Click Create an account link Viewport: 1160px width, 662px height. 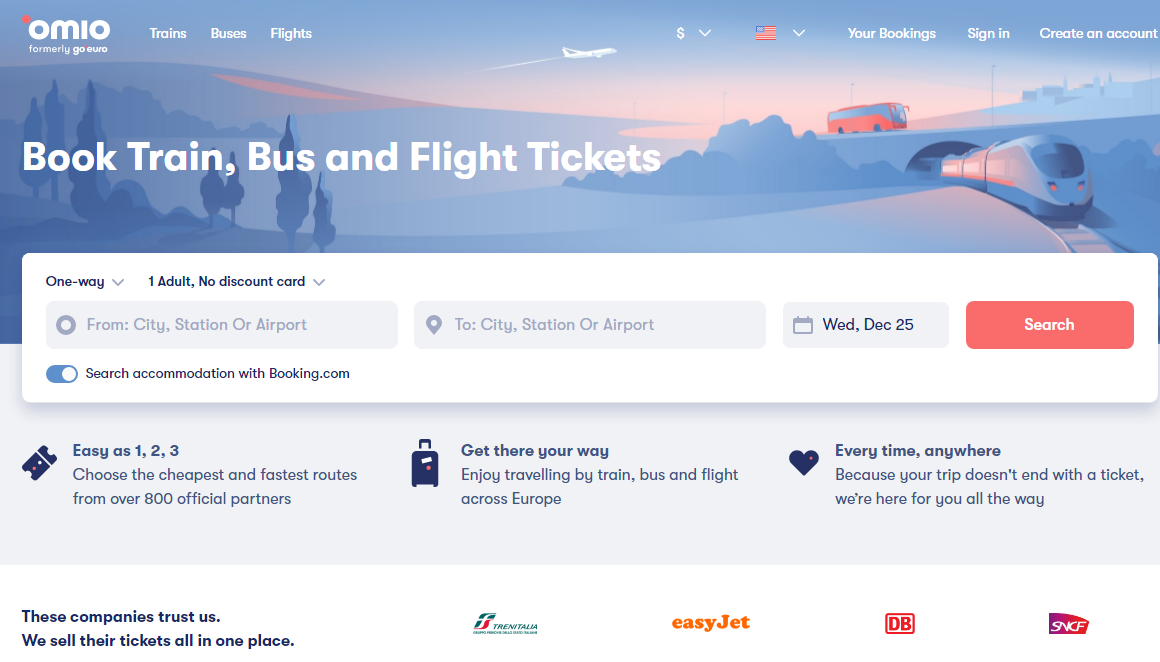click(1097, 33)
